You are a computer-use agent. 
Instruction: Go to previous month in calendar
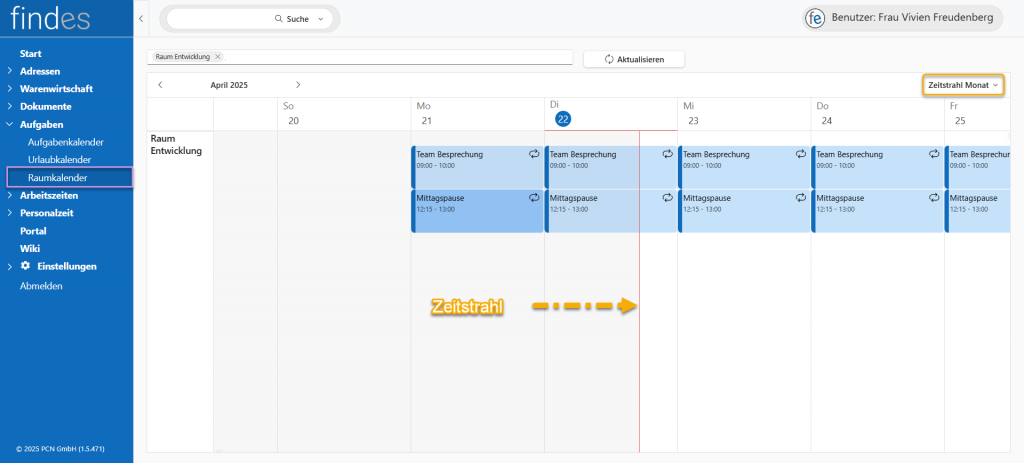(161, 85)
